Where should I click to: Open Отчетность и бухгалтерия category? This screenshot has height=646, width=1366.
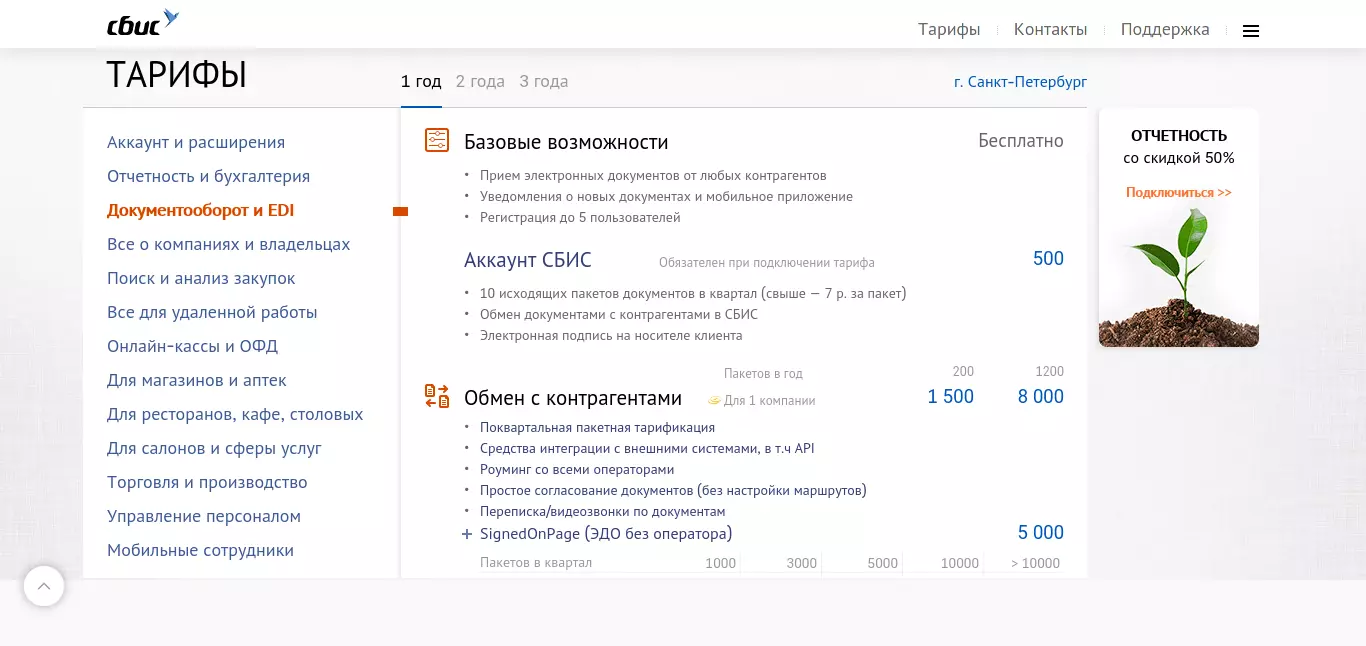208,176
